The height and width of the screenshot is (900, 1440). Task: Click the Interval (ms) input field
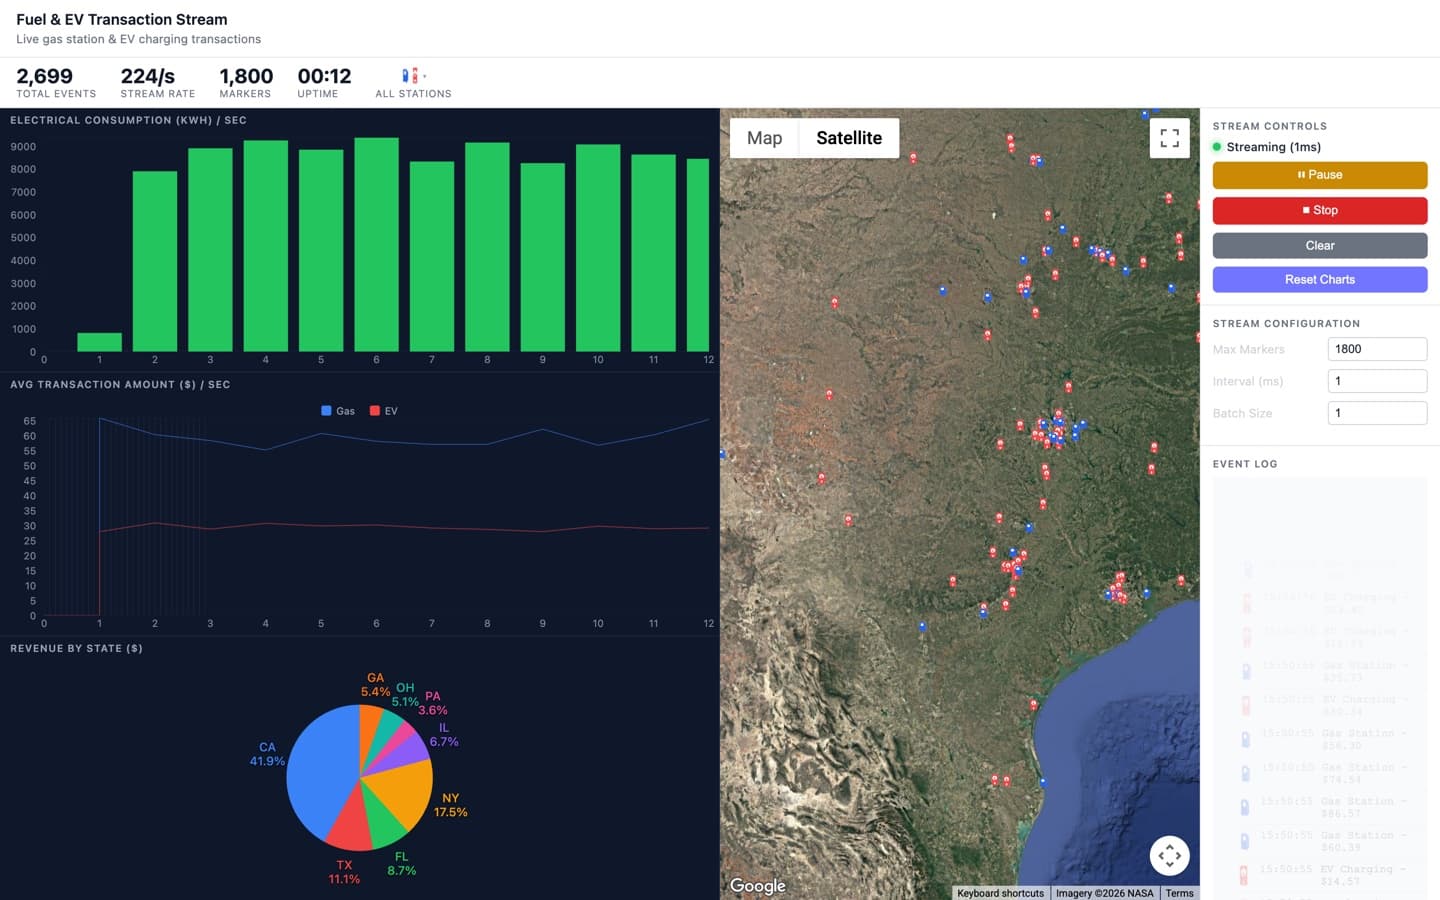[x=1377, y=381]
